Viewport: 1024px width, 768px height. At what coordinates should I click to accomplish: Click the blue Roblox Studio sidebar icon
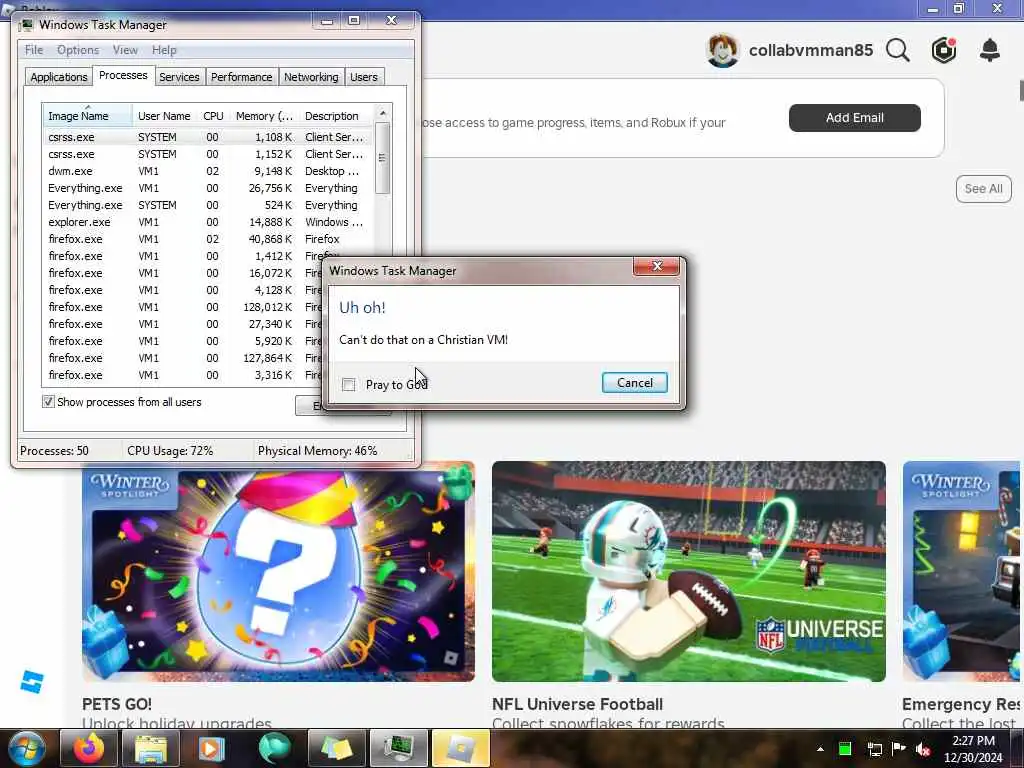click(31, 682)
